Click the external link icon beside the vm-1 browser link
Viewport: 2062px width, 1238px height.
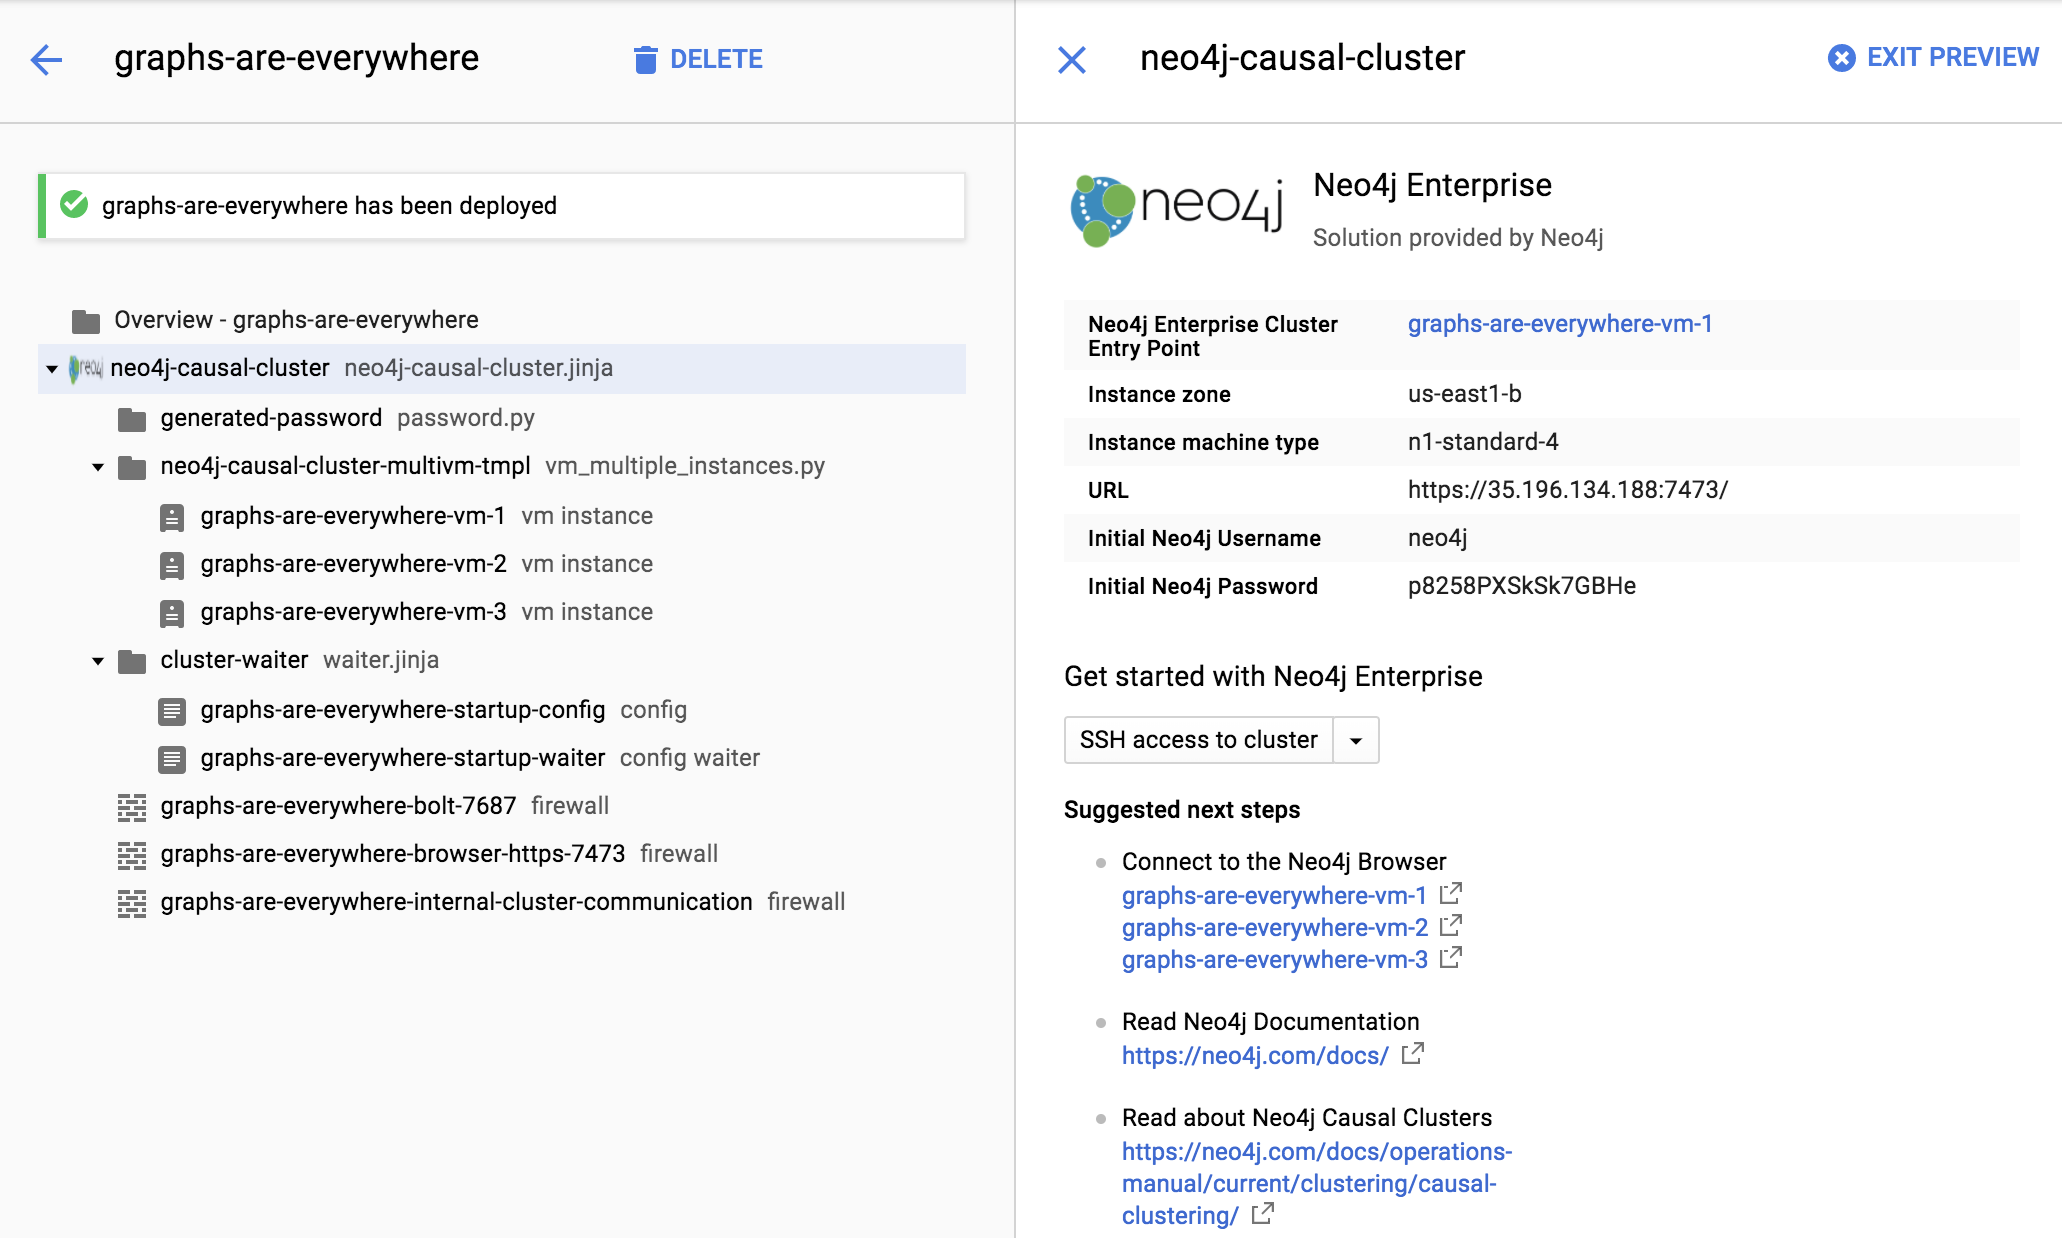(x=1451, y=893)
